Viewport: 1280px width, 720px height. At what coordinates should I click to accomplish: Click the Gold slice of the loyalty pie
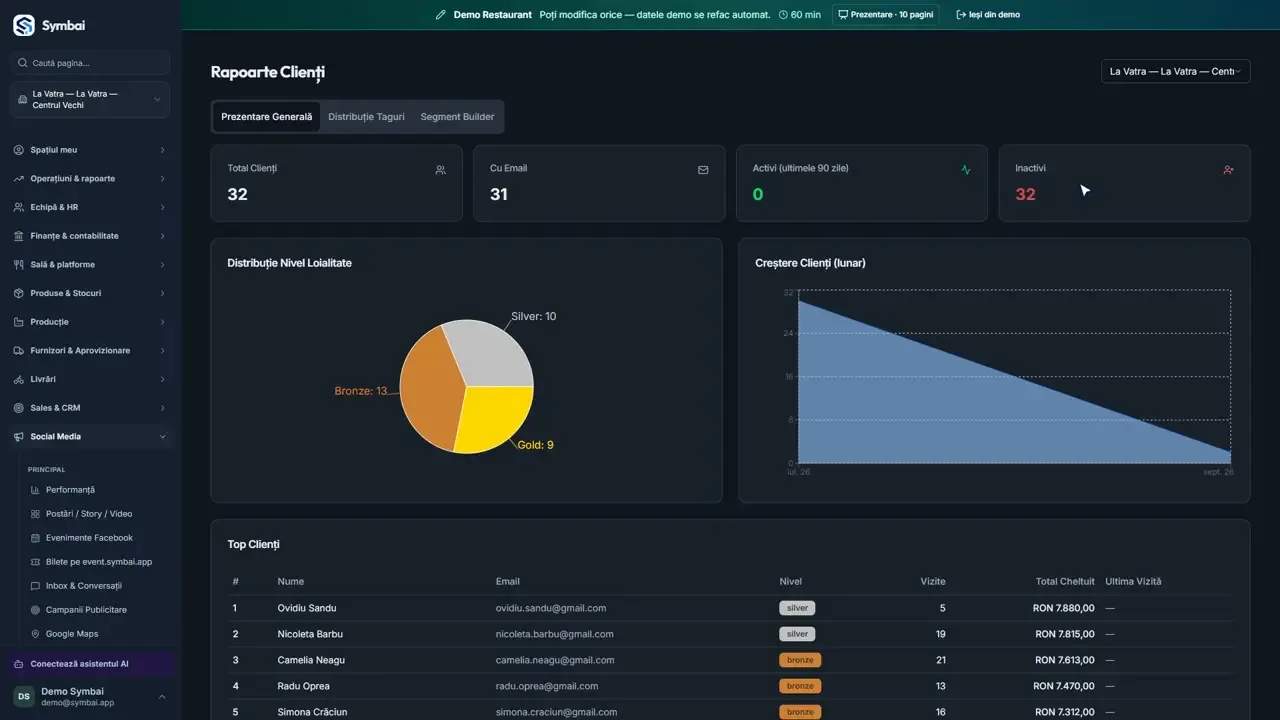click(x=491, y=416)
